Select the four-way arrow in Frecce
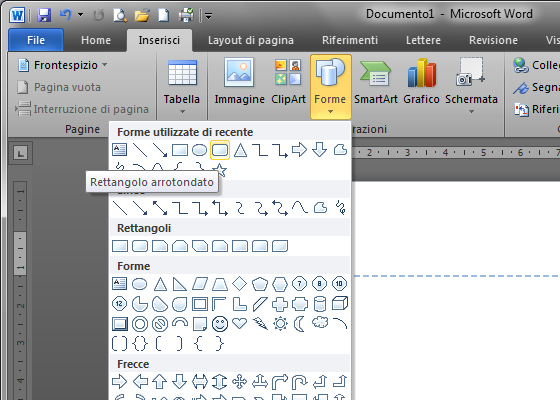560x400 pixels. (x=239, y=382)
